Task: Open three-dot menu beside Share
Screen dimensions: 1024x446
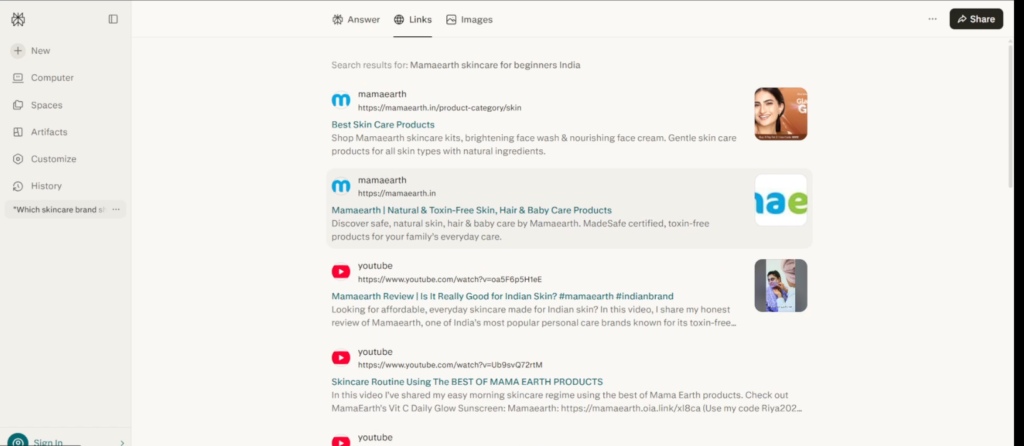Action: pos(933,19)
